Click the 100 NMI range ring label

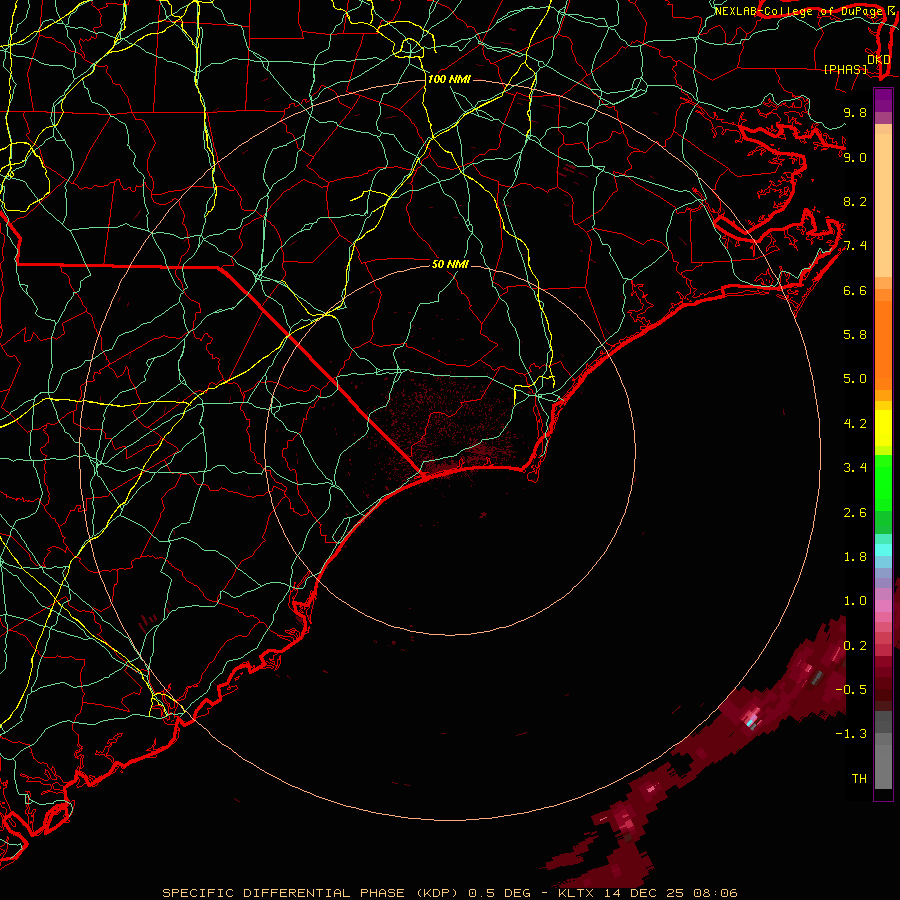[x=449, y=79]
